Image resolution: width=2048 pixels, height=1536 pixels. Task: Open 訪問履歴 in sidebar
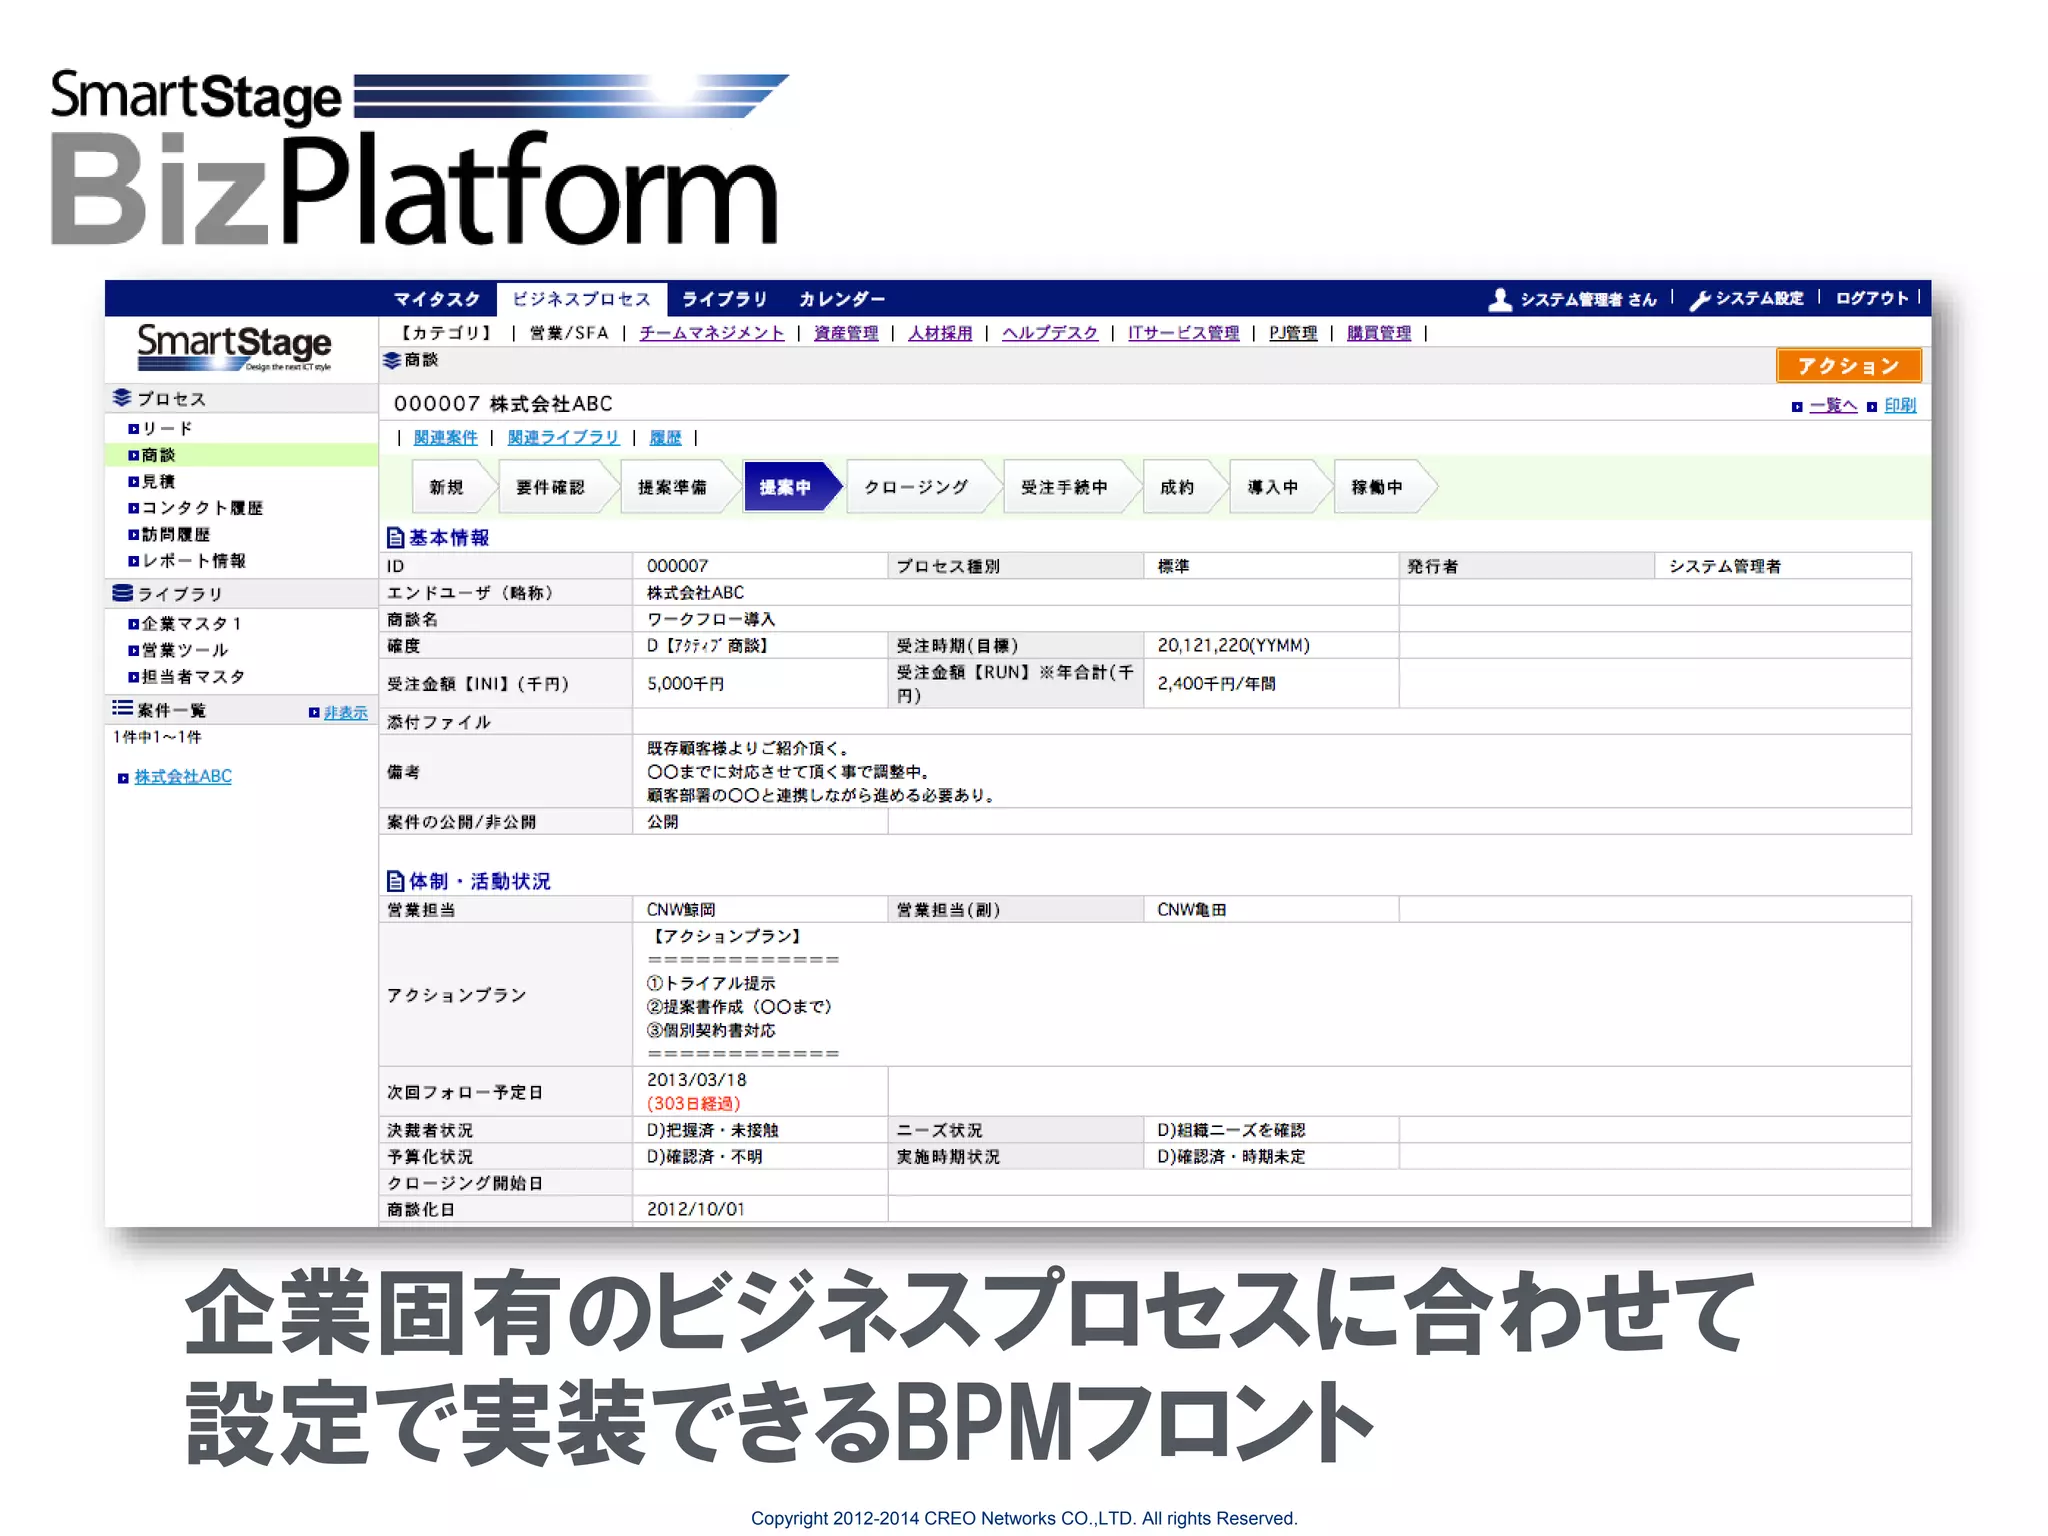click(x=176, y=535)
